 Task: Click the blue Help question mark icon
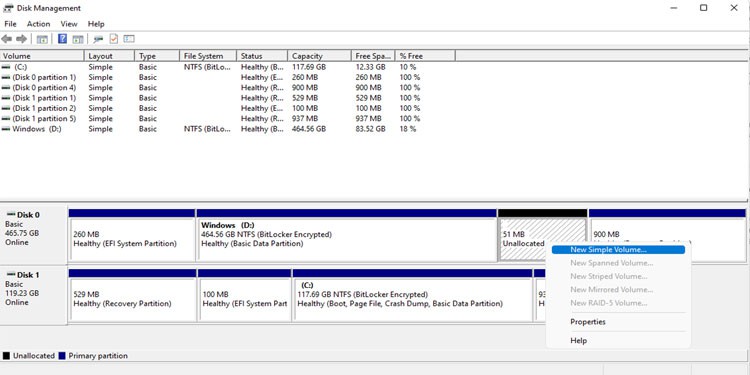point(62,39)
